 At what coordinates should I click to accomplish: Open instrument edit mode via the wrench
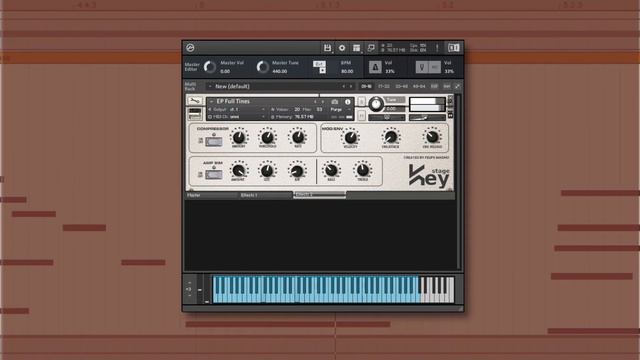pos(195,100)
